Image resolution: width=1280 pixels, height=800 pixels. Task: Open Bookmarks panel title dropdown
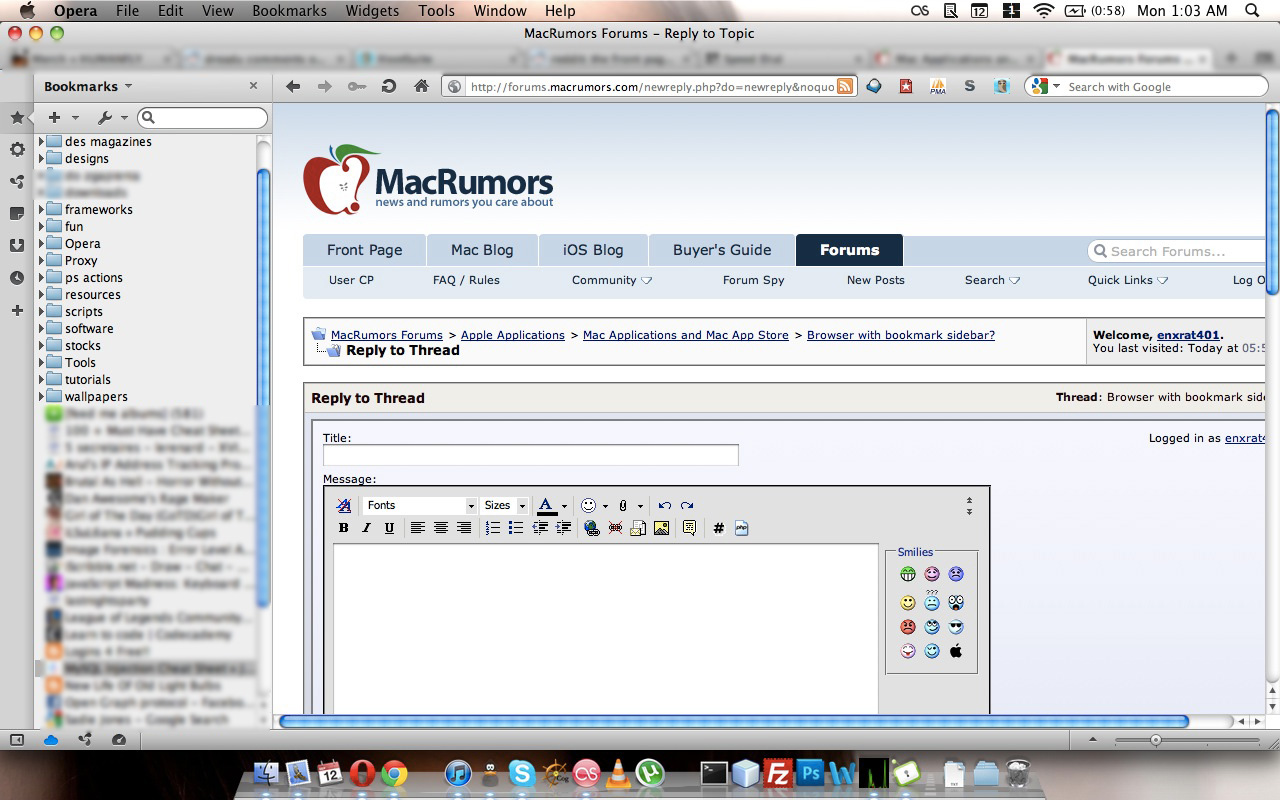(x=88, y=86)
